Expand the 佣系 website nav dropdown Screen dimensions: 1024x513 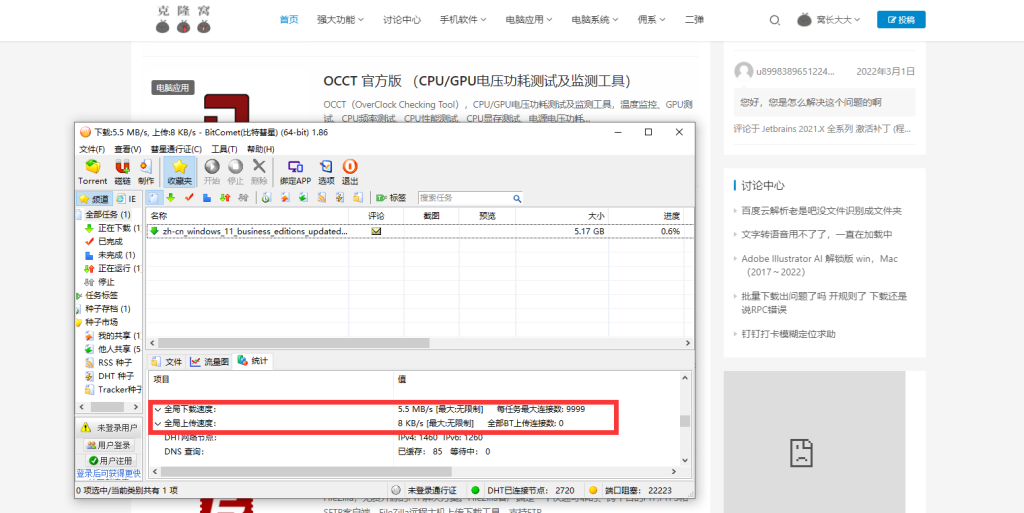[651, 20]
